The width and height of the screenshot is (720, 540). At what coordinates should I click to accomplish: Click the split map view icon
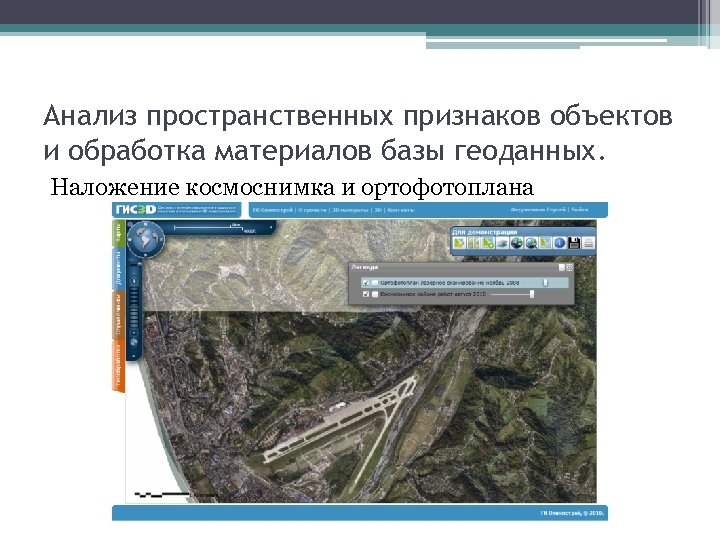point(473,242)
